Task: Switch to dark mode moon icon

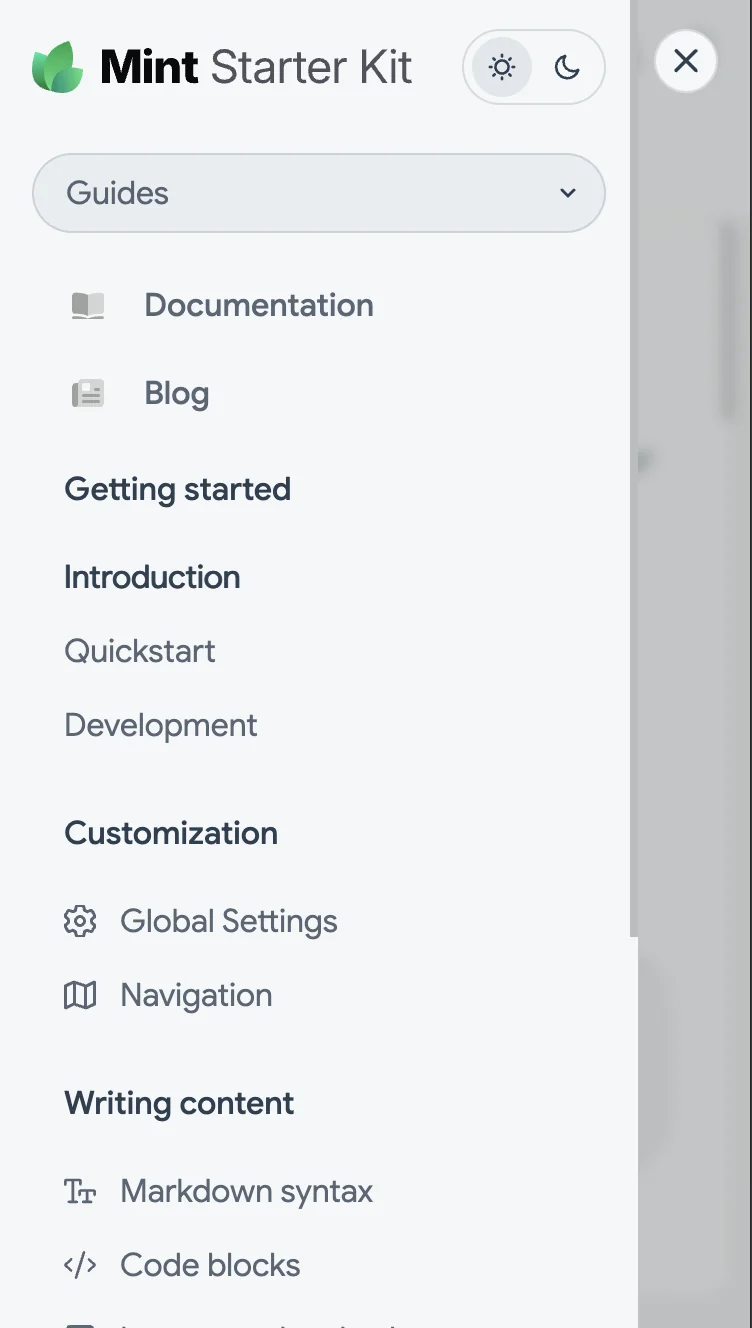Action: [x=567, y=68]
